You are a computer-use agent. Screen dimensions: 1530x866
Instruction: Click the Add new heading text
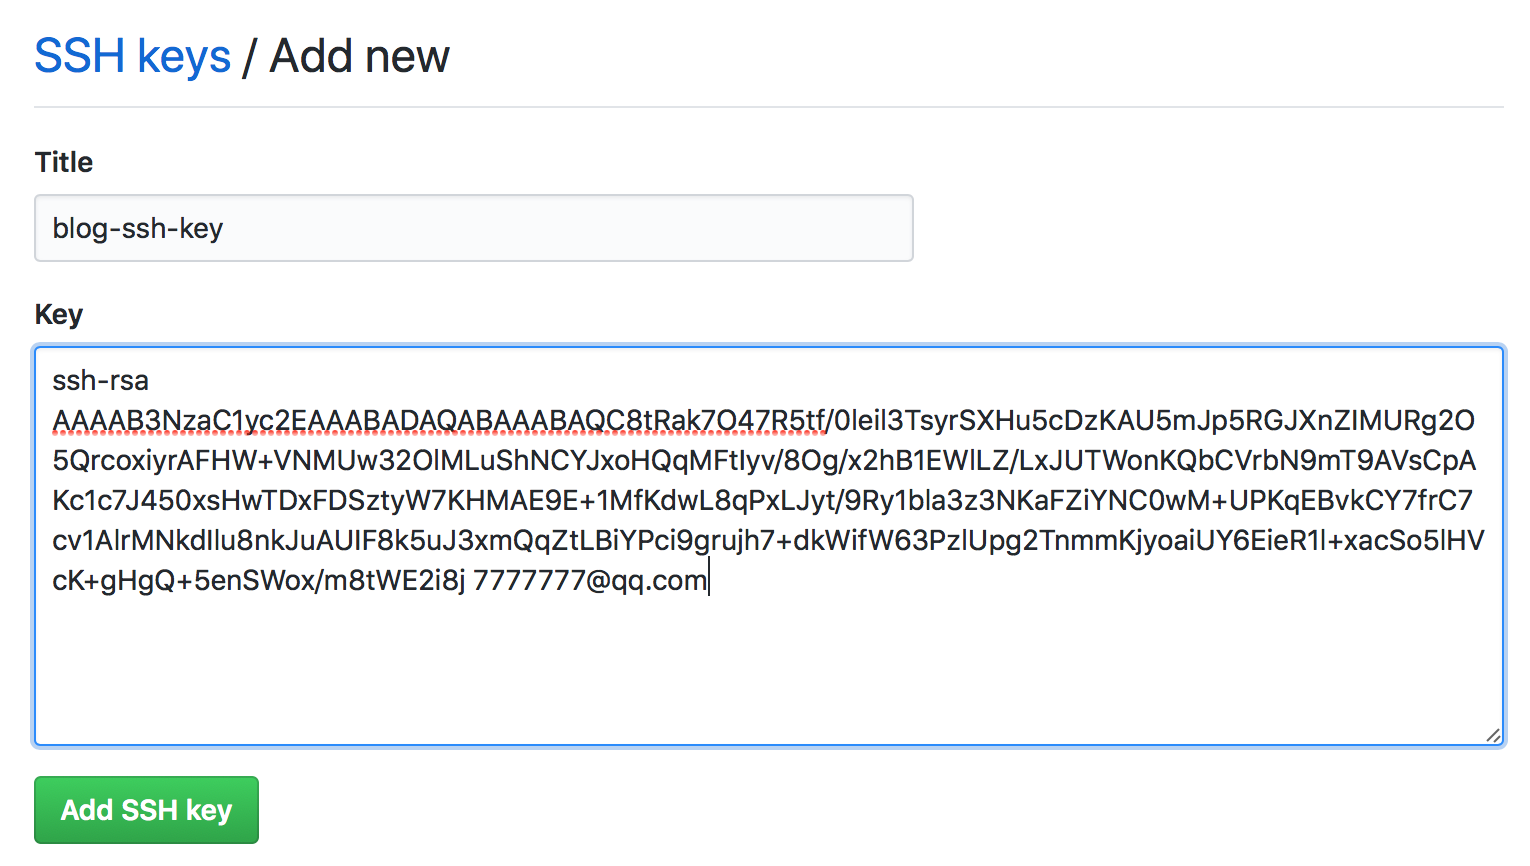(360, 56)
